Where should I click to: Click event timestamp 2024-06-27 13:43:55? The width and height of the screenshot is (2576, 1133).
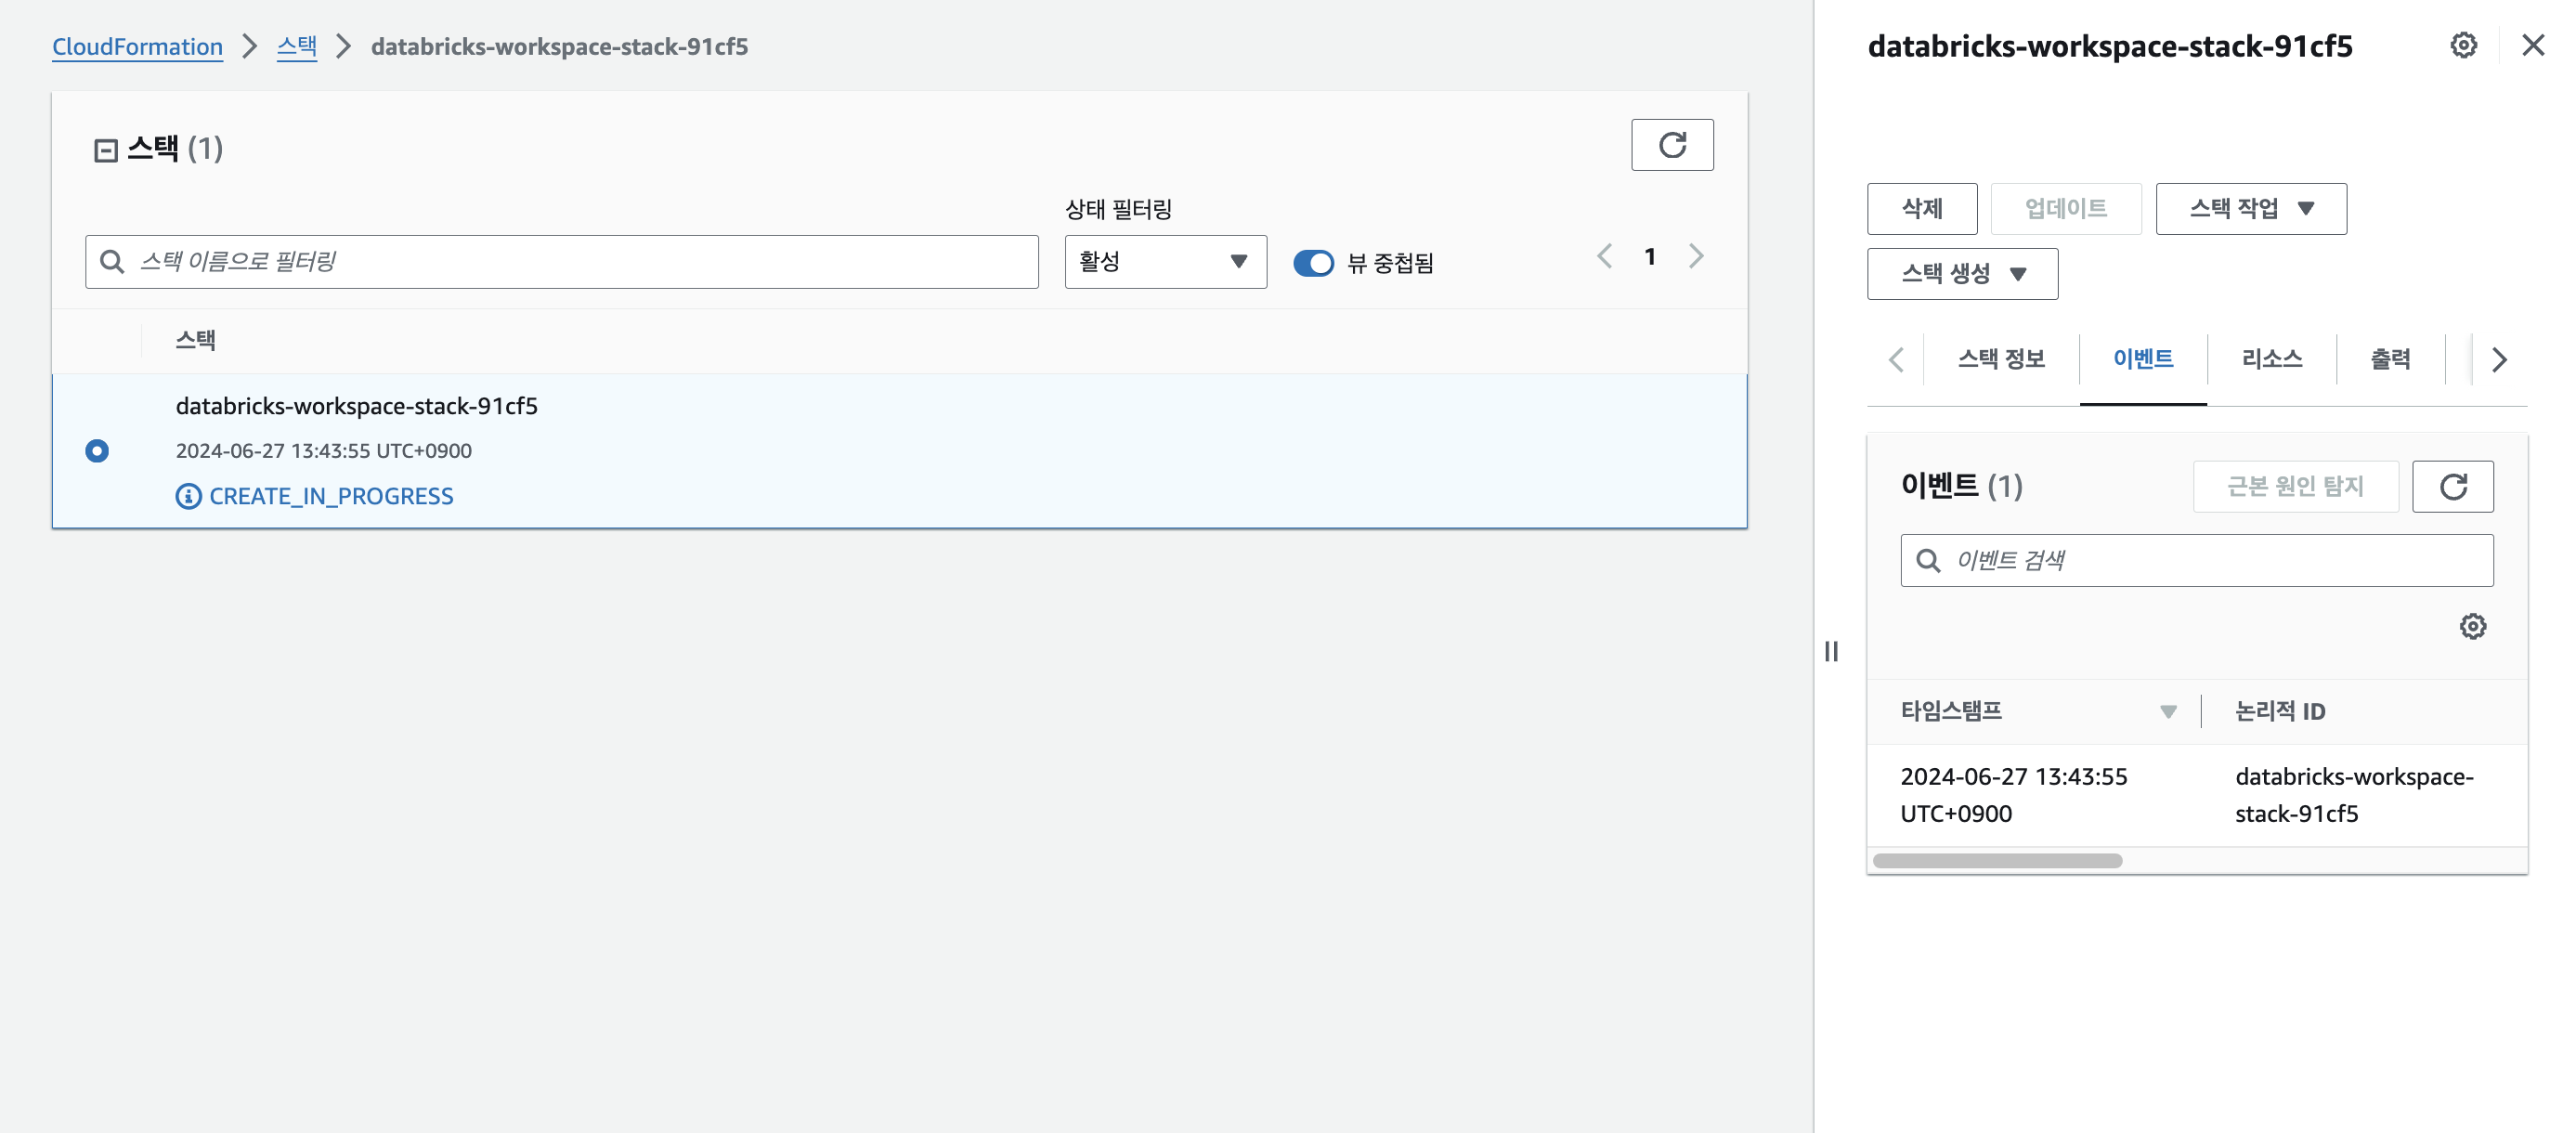[2013, 795]
